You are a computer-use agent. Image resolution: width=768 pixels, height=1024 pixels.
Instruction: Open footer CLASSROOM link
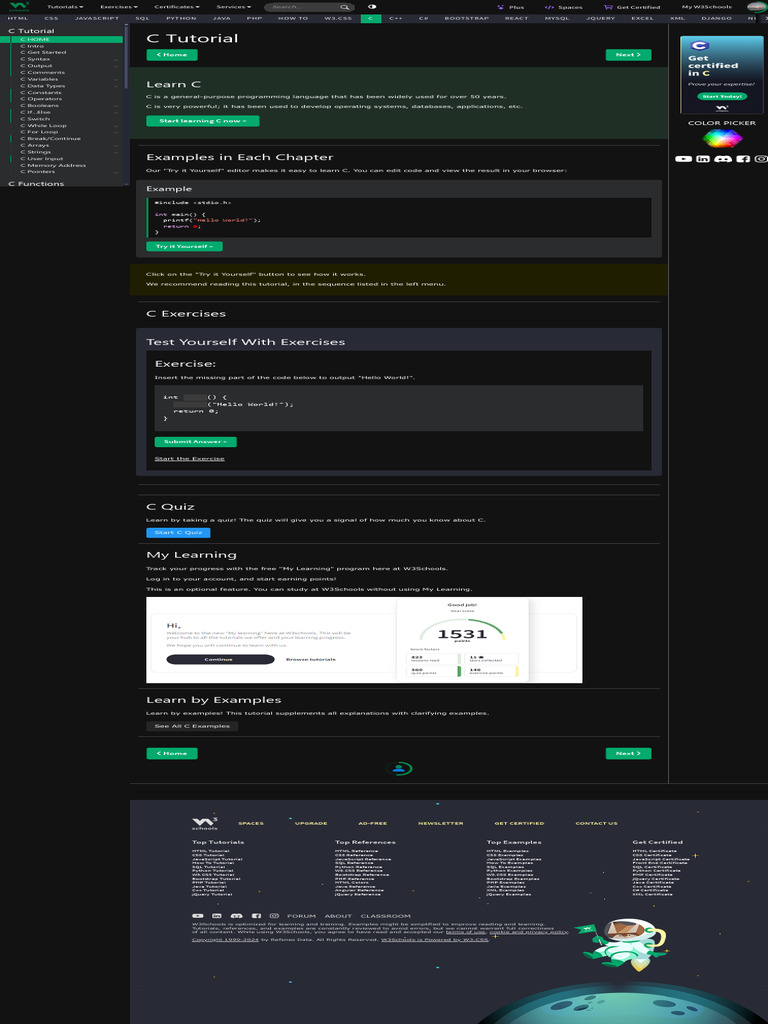tap(385, 916)
